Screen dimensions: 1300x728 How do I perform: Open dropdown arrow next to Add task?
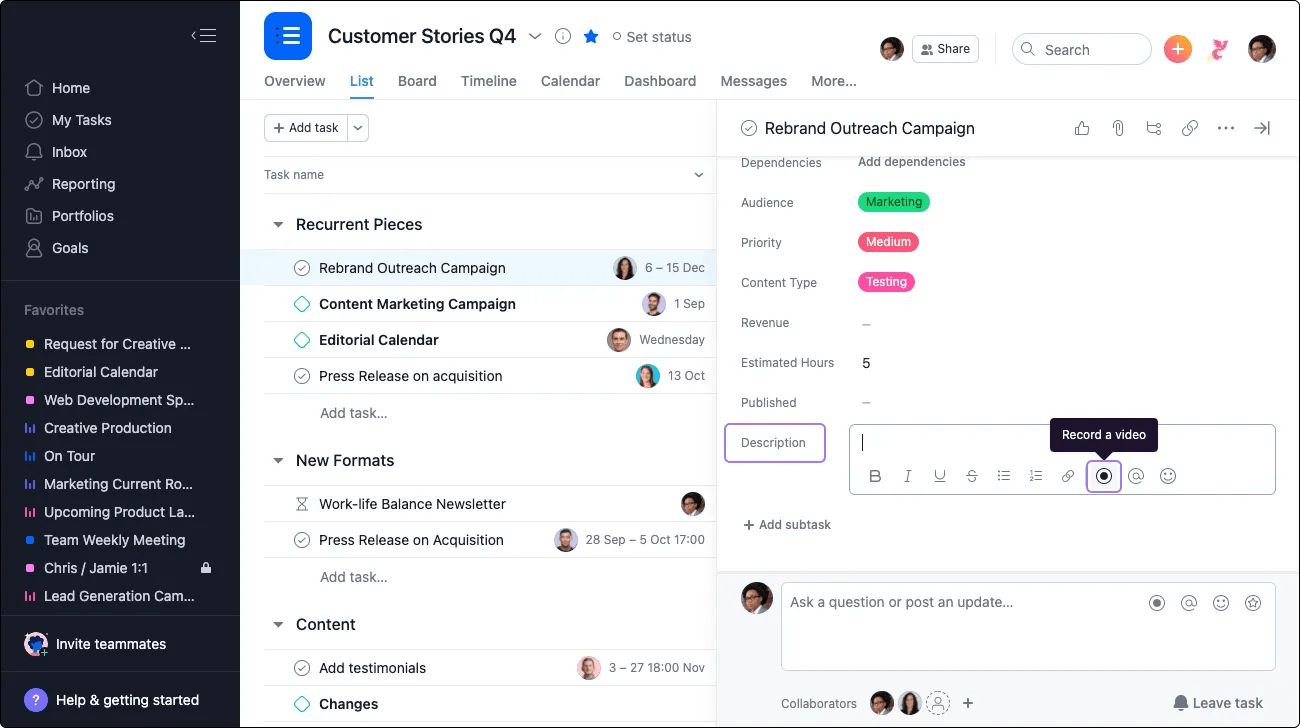tap(359, 128)
